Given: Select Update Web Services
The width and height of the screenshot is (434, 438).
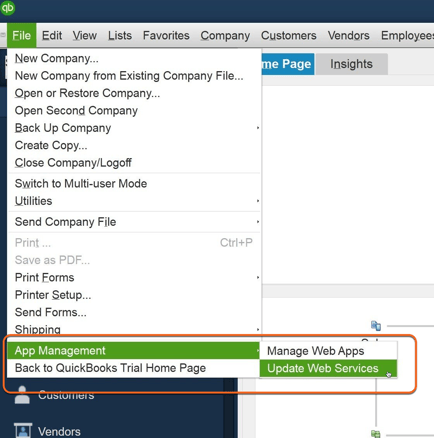Looking at the screenshot, I should point(328,368).
